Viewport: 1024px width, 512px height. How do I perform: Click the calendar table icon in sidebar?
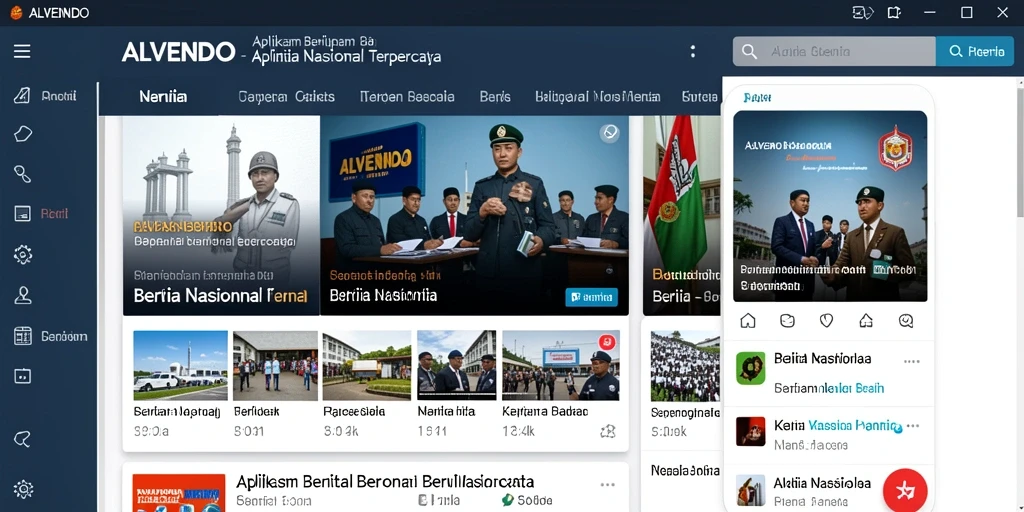[22, 336]
